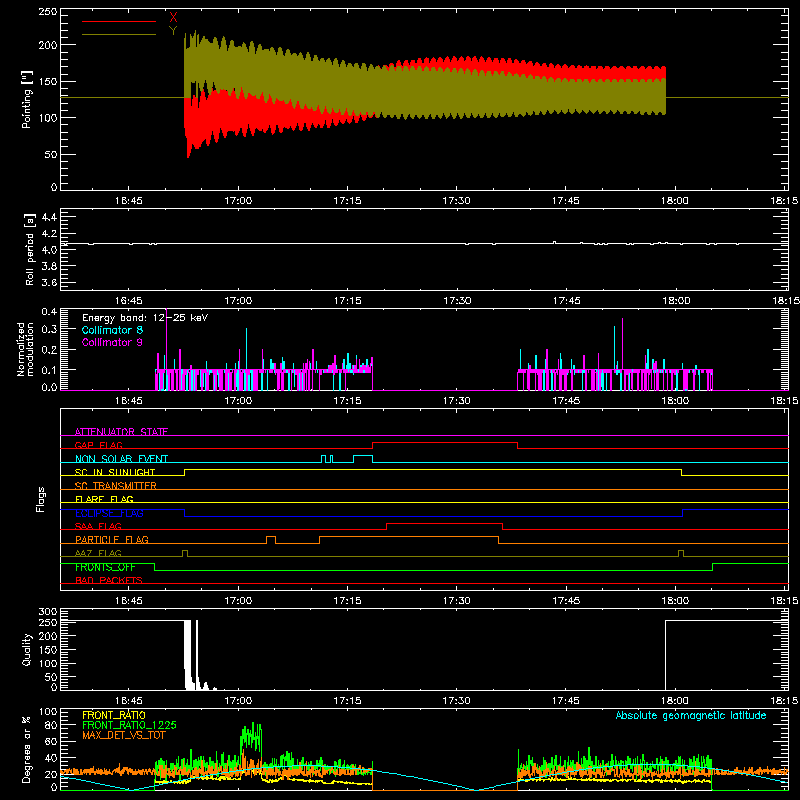Click the 80 tick on the Degrees axis
The width and height of the screenshot is (800, 800).
(x=51, y=725)
